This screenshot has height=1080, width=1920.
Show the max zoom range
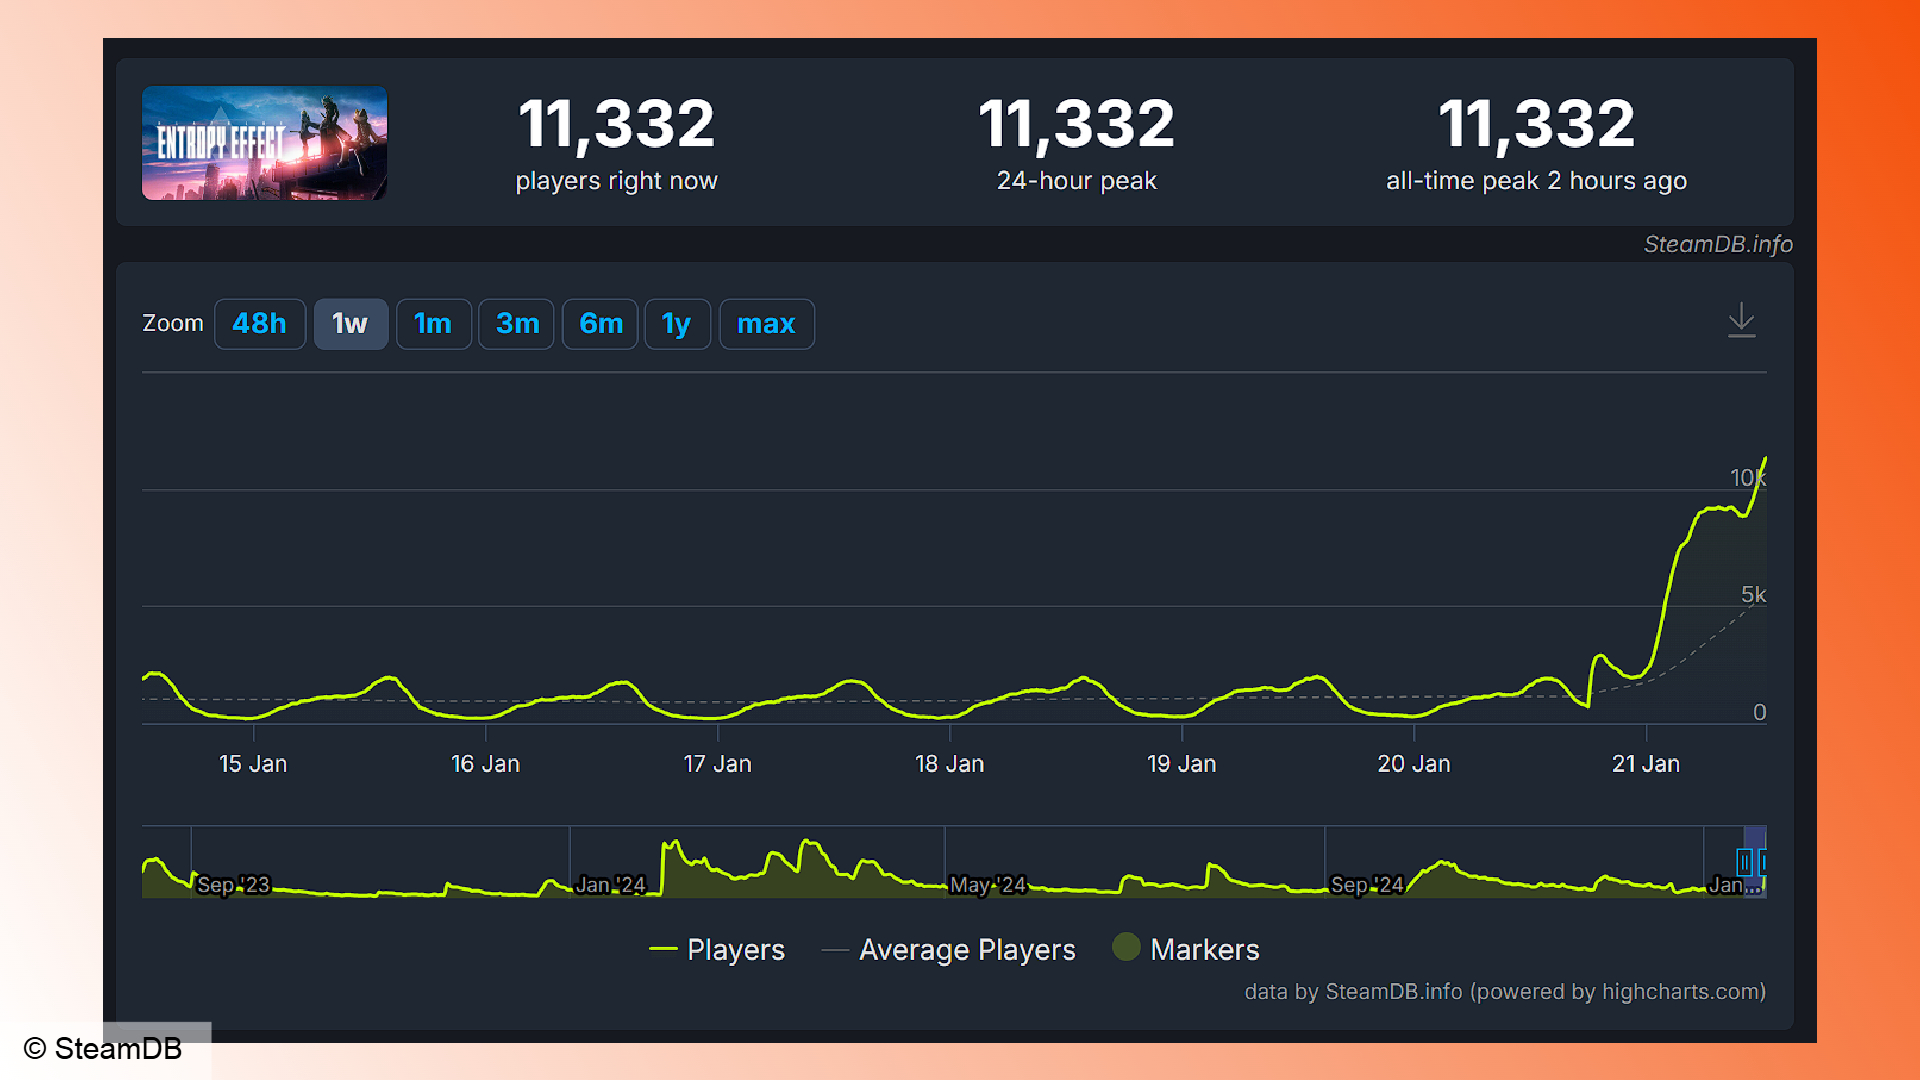[766, 324]
